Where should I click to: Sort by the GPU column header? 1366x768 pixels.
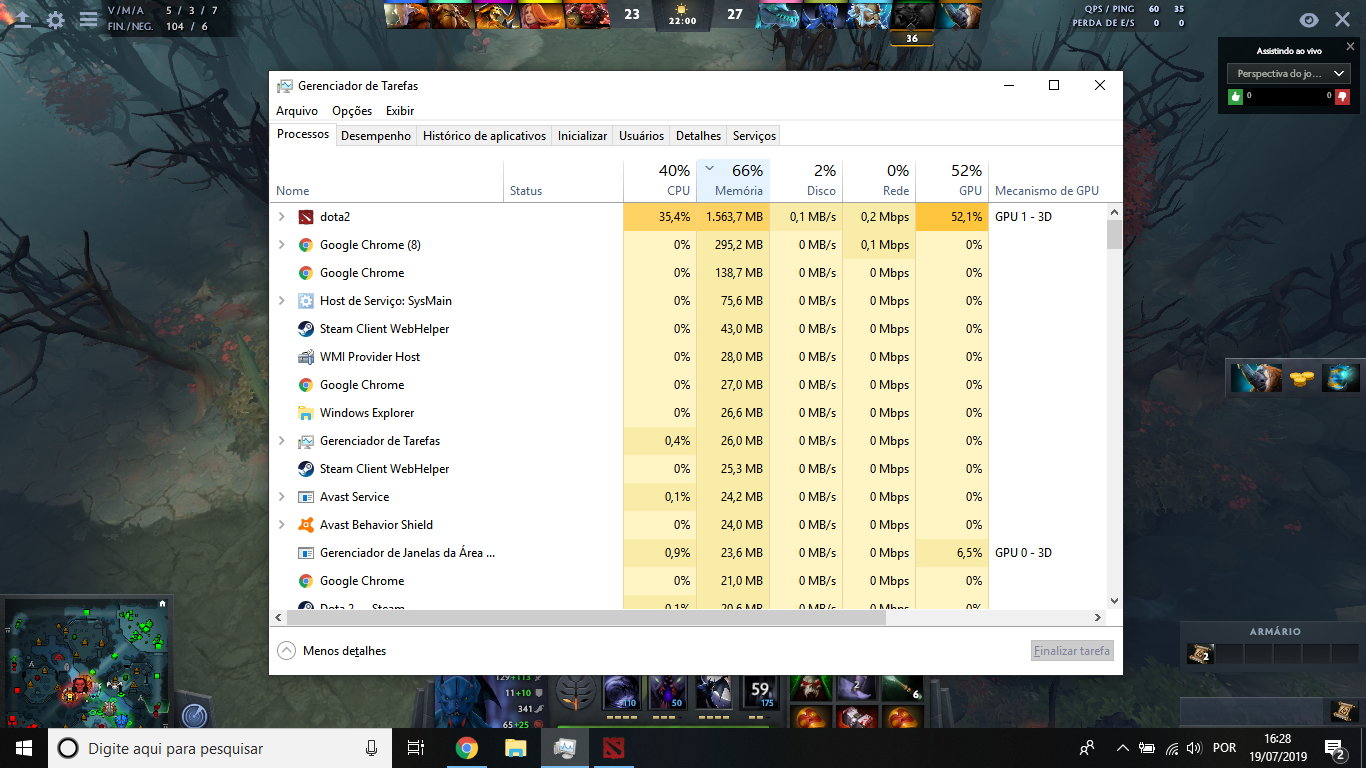952,180
